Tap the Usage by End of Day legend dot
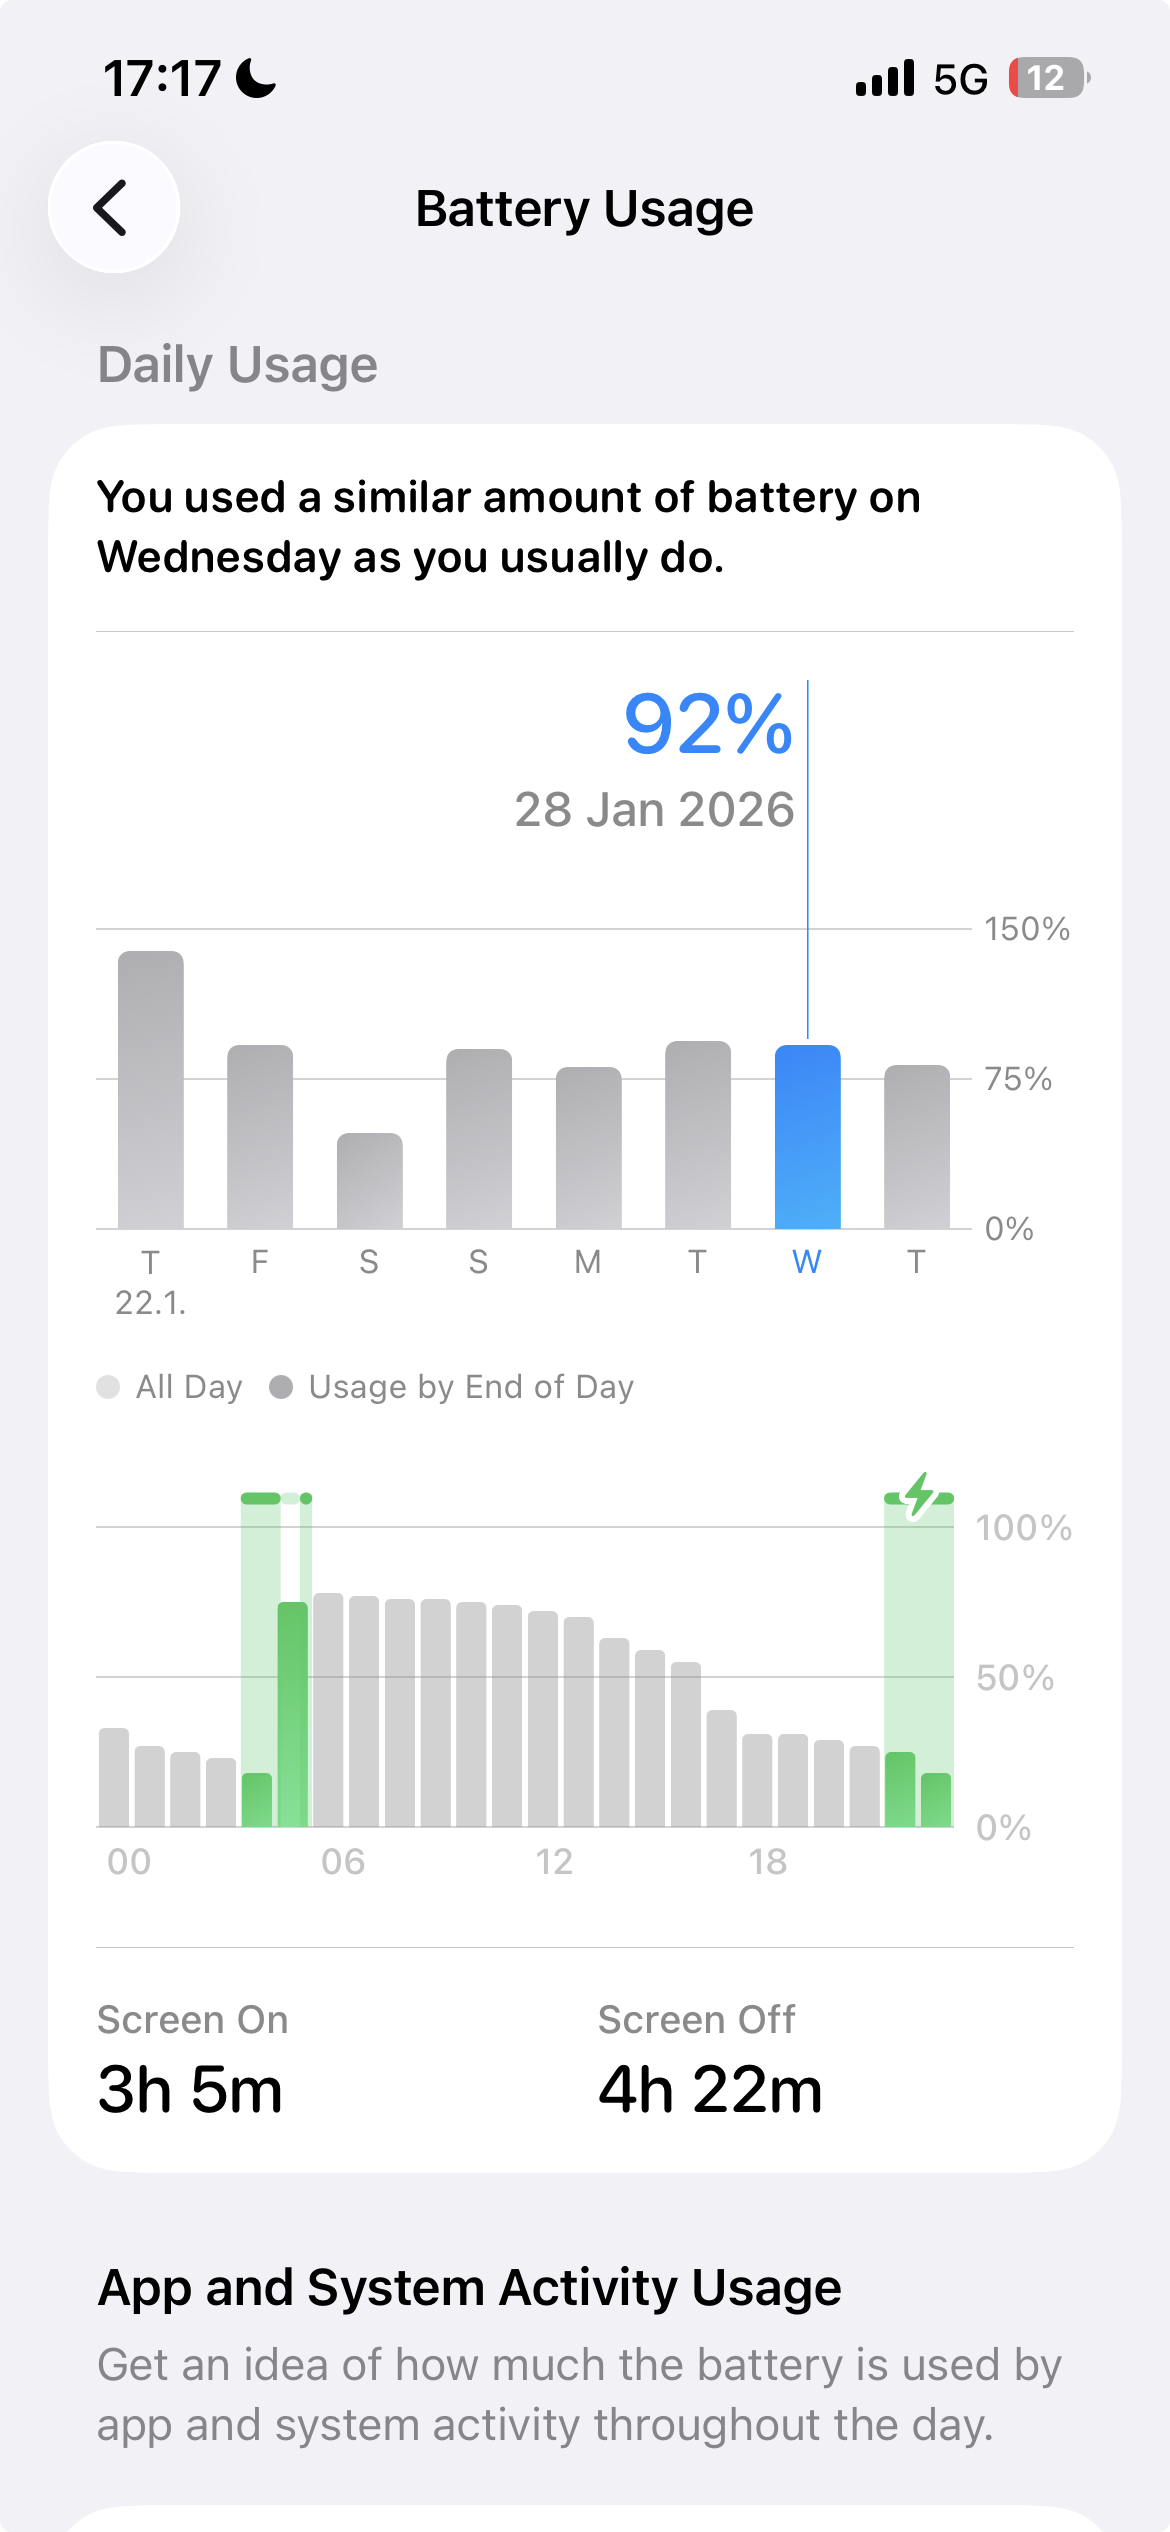The image size is (1170, 2532). click(x=281, y=1387)
